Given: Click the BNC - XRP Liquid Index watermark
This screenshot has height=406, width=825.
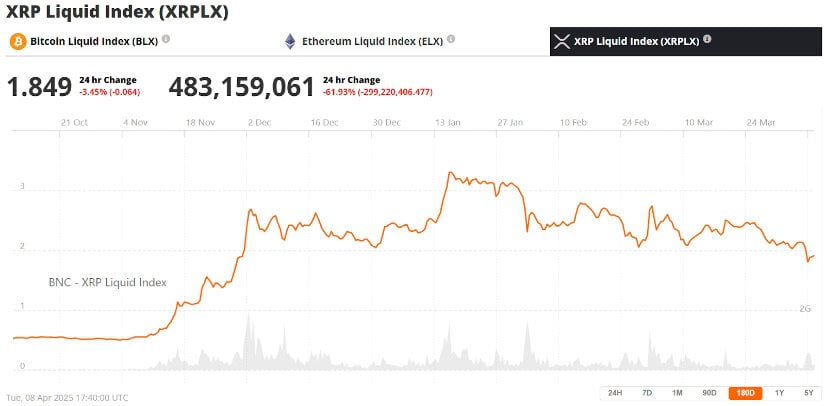Looking at the screenshot, I should tap(108, 282).
